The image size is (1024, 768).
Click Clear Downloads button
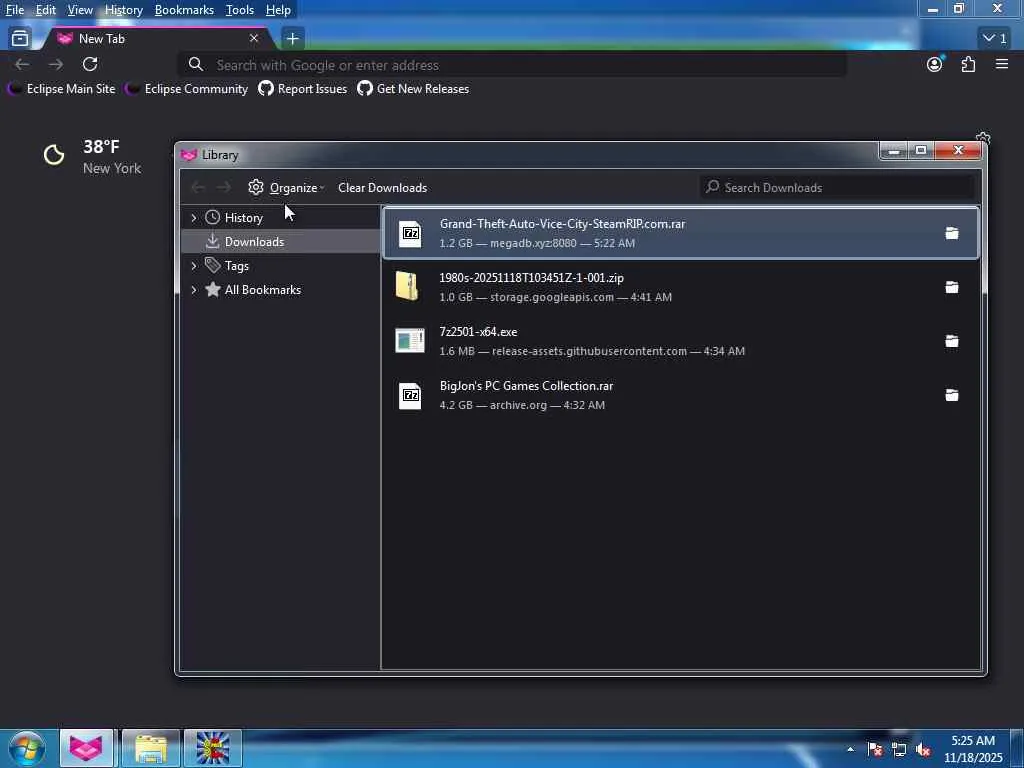(383, 188)
